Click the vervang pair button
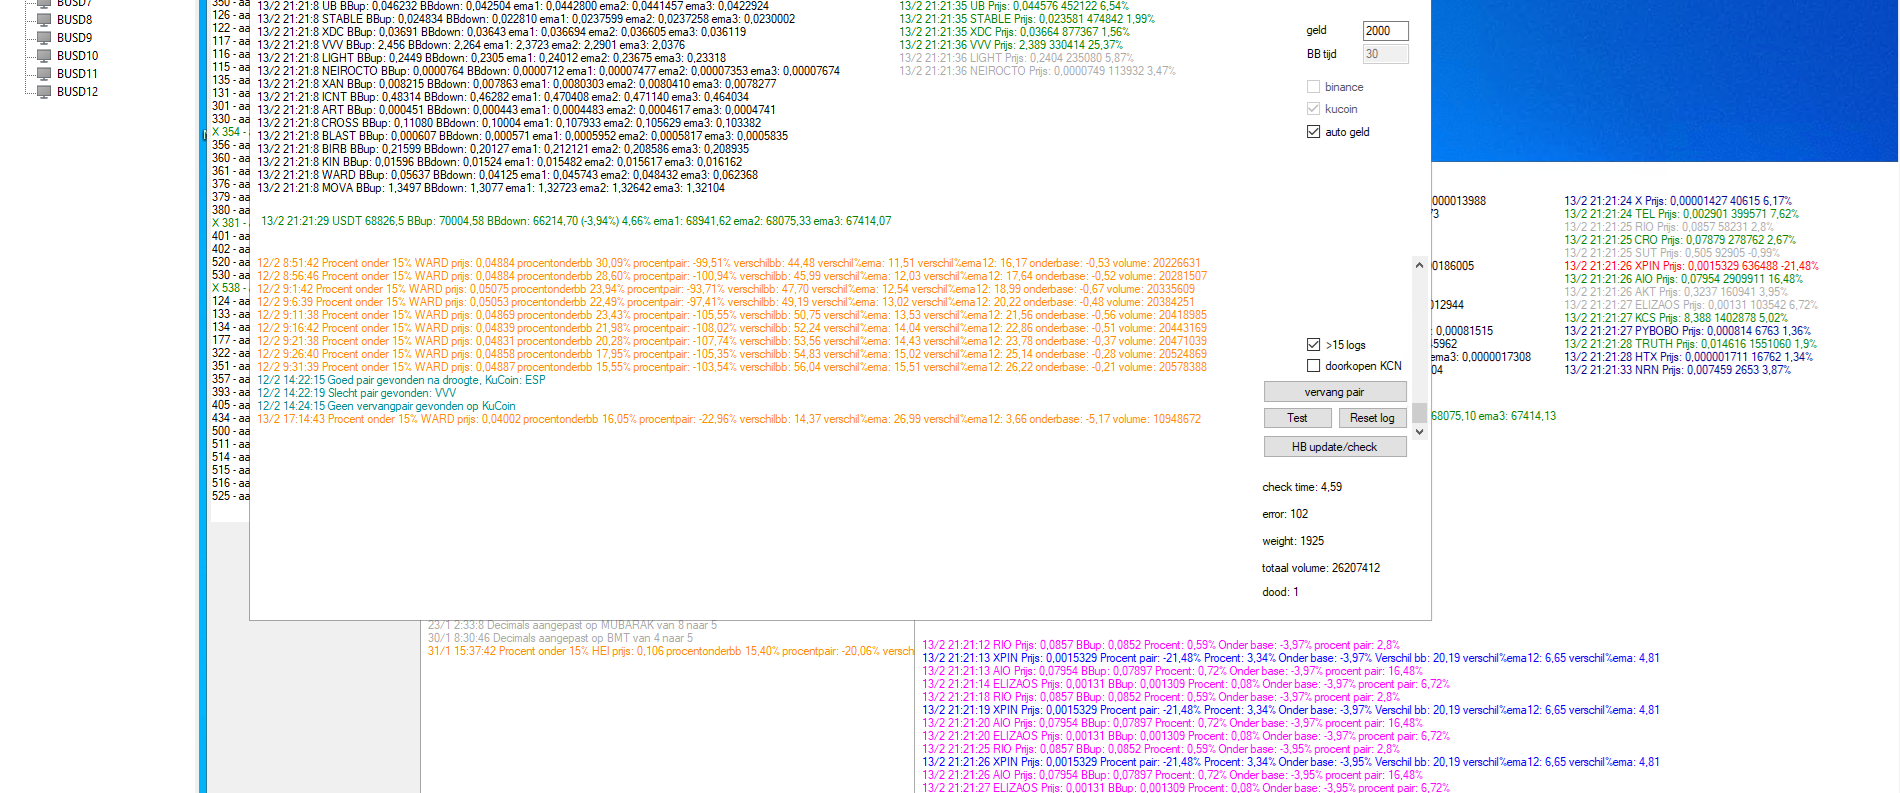This screenshot has width=1900, height=793. [x=1335, y=392]
